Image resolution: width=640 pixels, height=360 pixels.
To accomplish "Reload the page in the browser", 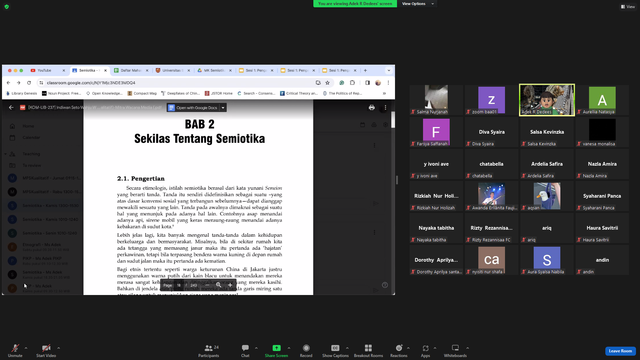I will [29, 82].
